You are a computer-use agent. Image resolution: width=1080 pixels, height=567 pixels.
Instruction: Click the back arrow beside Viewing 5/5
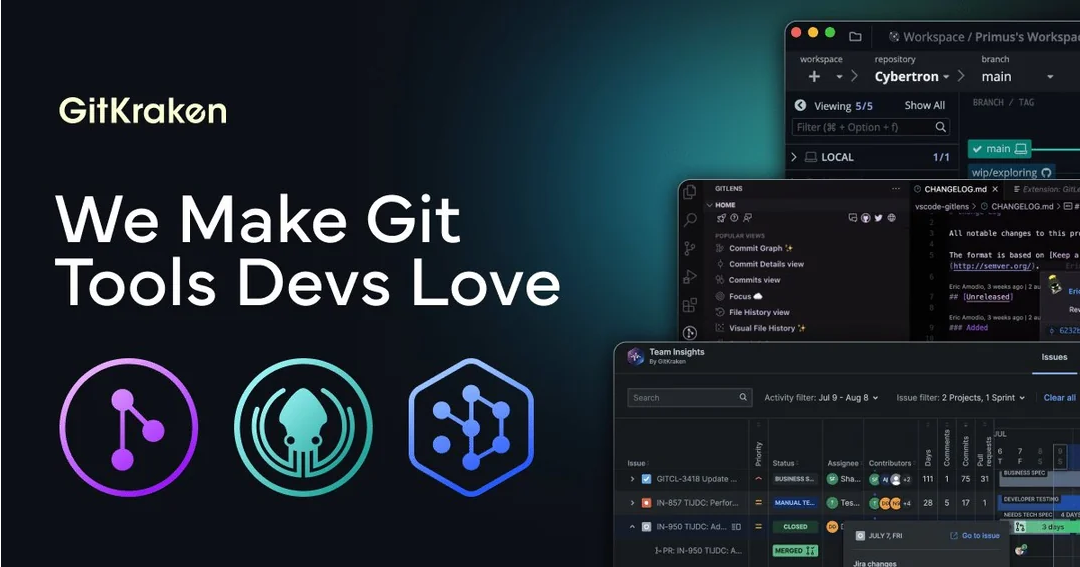pos(800,105)
